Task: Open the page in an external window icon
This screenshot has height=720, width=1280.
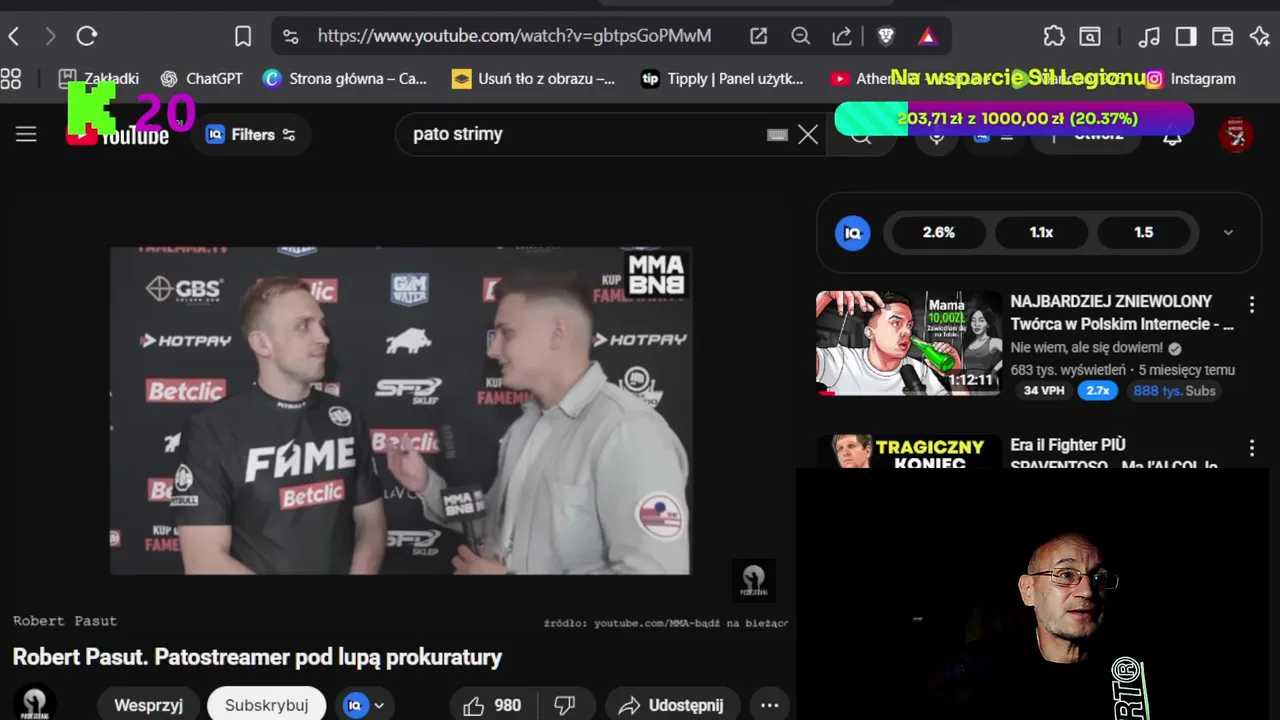Action: (x=759, y=37)
